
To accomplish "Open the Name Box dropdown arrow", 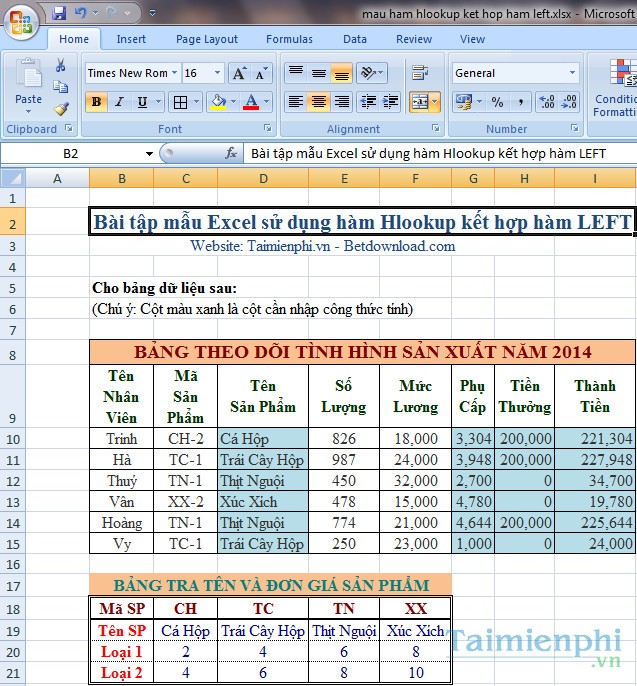I will pos(149,154).
